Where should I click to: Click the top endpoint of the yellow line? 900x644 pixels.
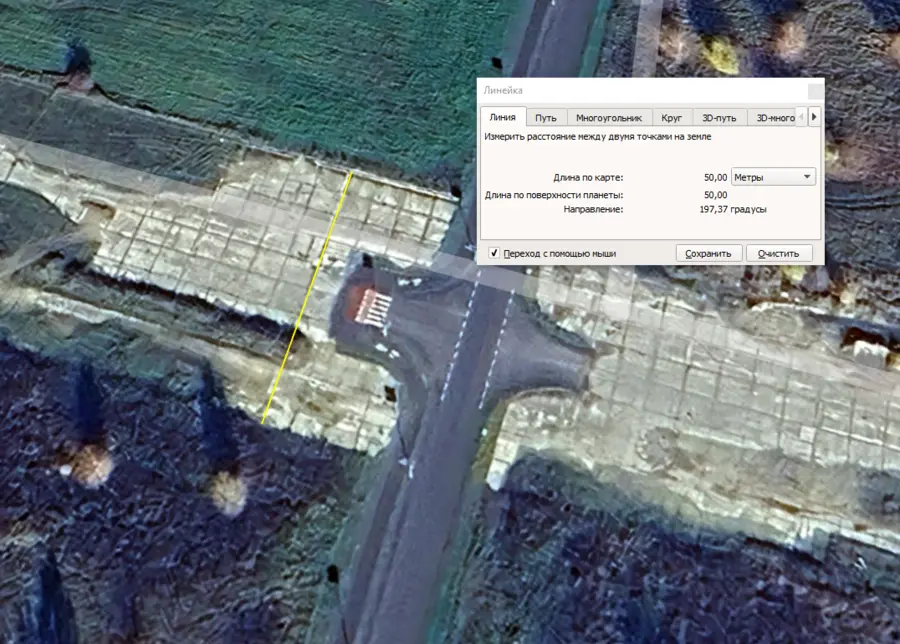tap(351, 172)
